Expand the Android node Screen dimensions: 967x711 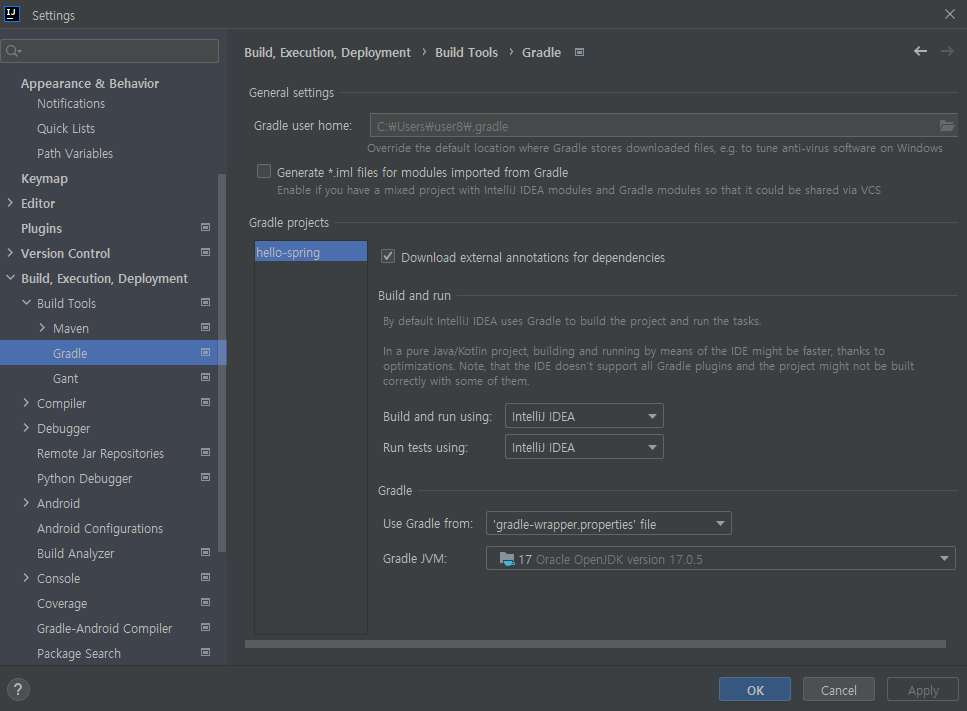[26, 503]
